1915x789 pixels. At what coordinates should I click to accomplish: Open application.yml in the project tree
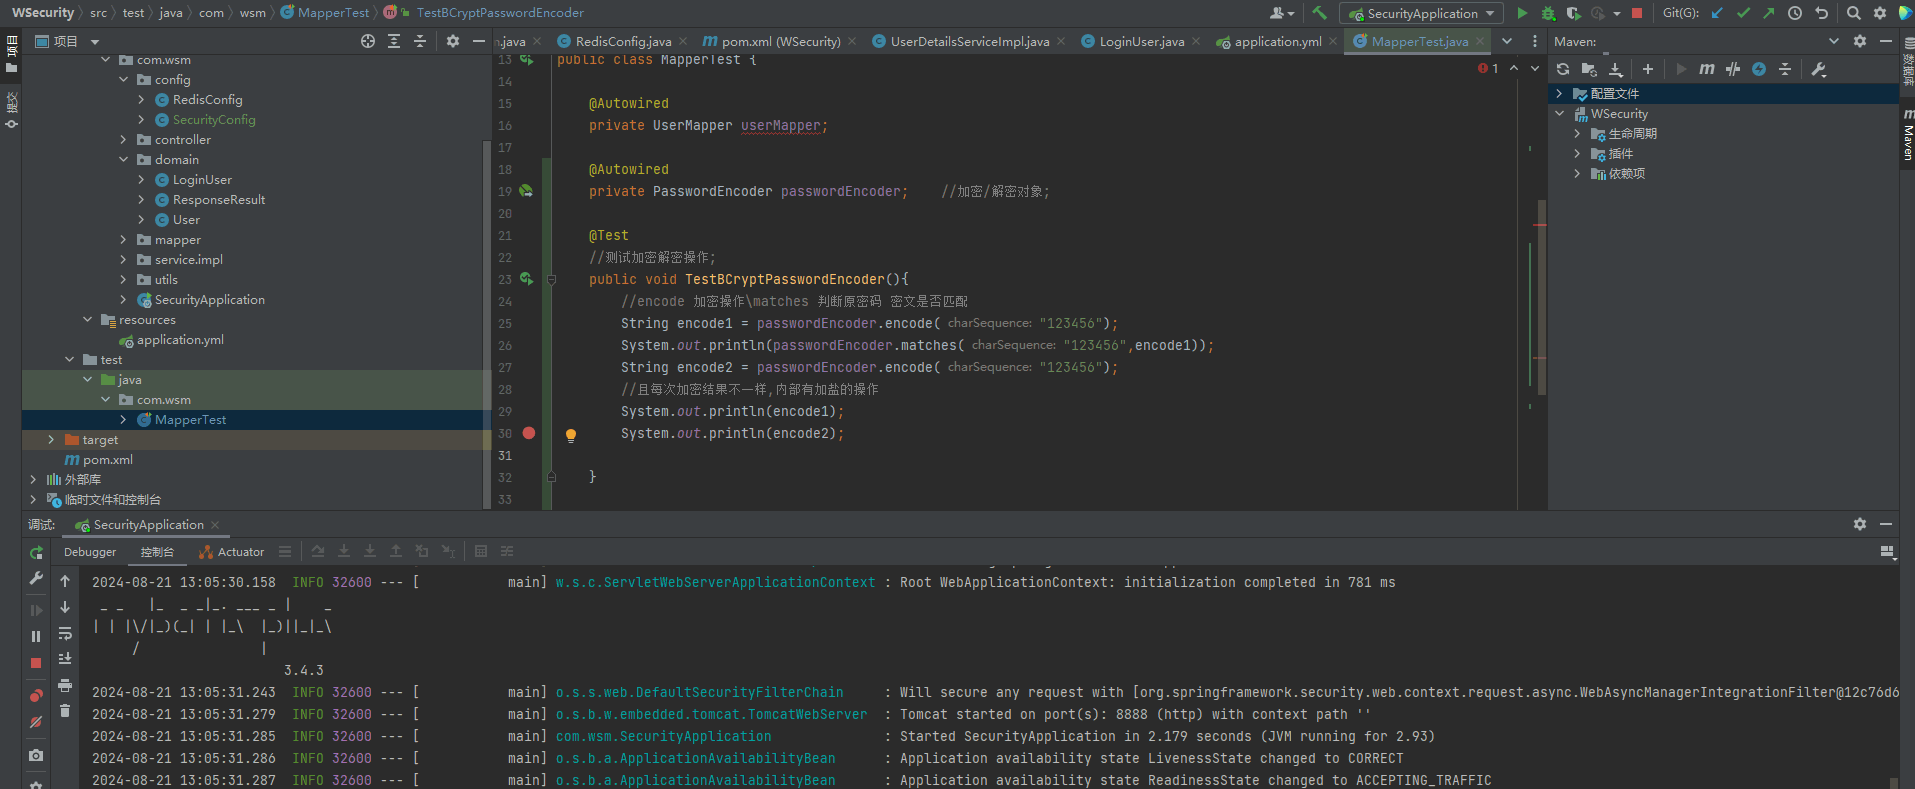180,340
